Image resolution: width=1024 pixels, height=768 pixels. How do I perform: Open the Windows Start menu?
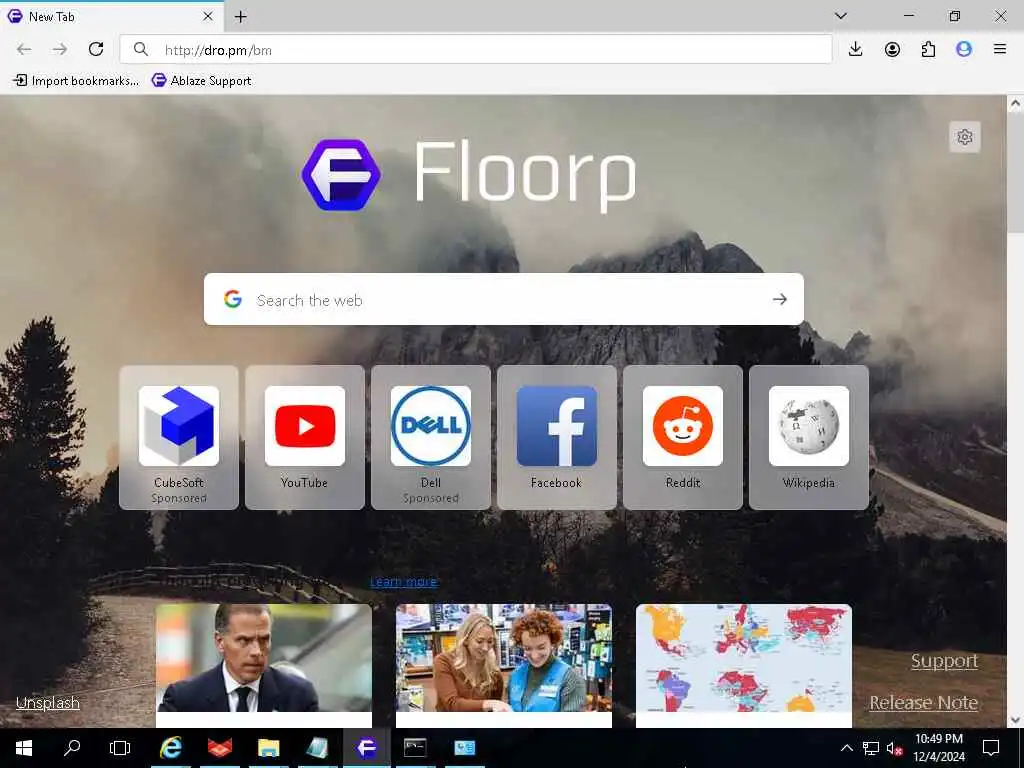(x=24, y=747)
